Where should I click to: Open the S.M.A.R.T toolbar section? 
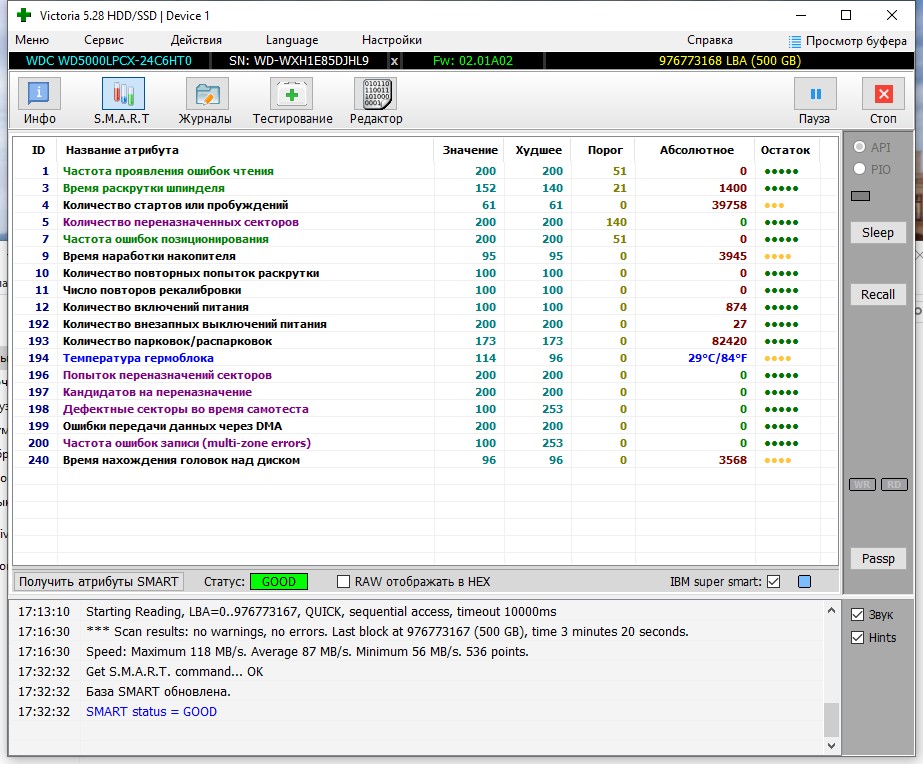122,100
